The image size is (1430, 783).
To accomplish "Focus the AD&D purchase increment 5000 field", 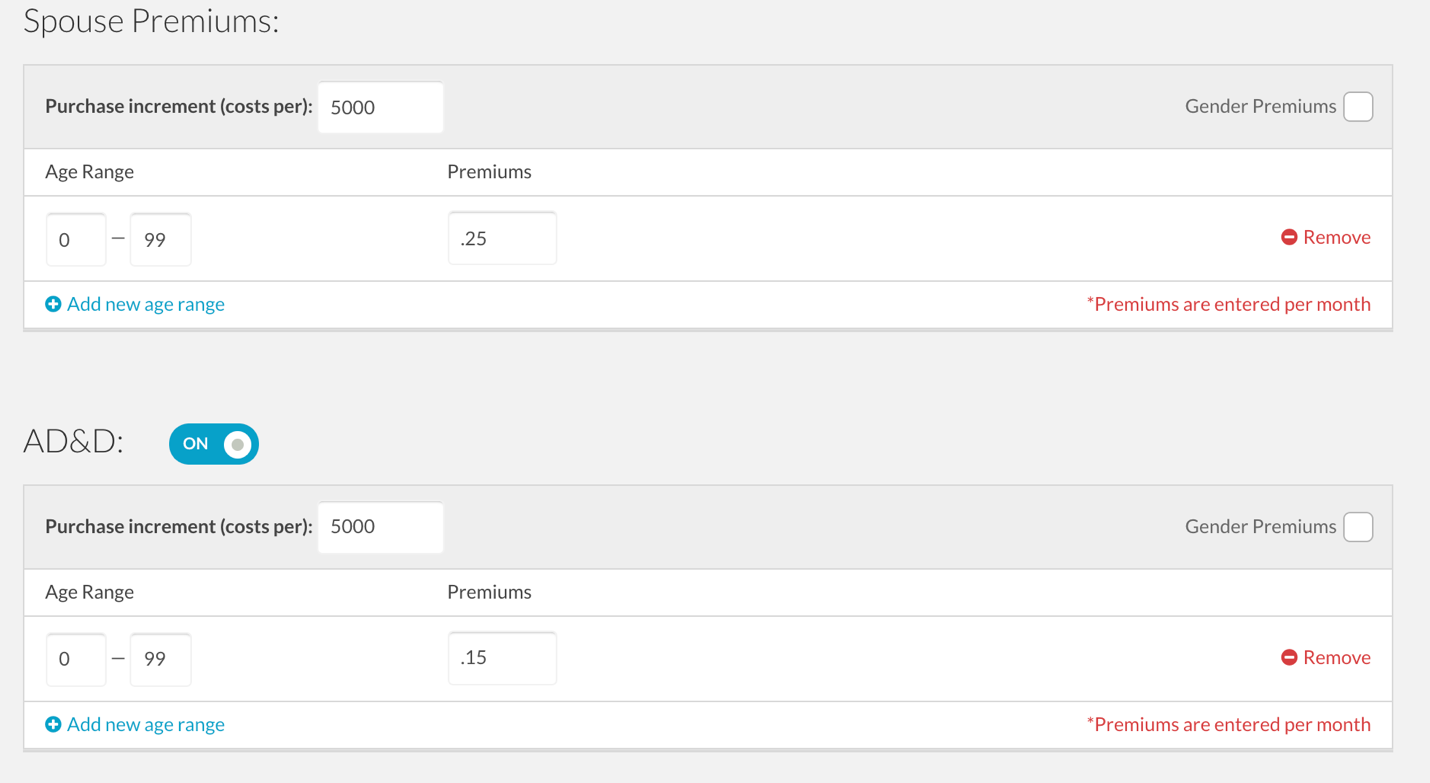I will tap(380, 527).
